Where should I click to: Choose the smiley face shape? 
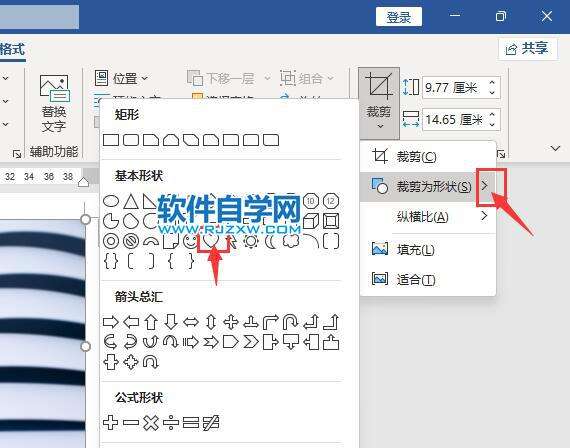tap(190, 241)
